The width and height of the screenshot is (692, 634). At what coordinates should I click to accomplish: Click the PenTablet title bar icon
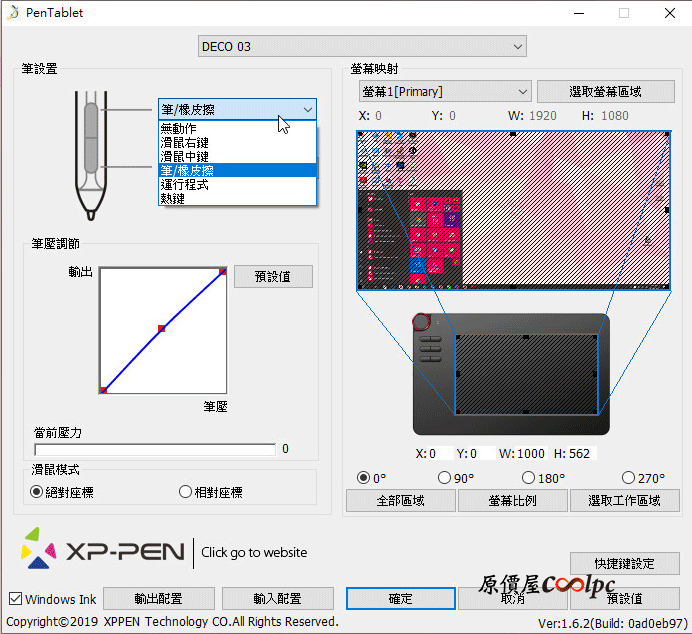pos(14,12)
